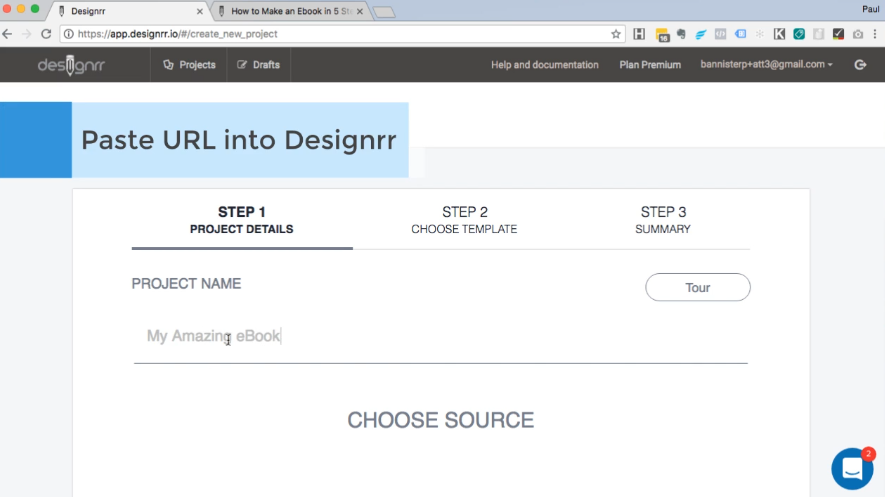The height and width of the screenshot is (497, 885).
Task: Click the Evernote elephant extension icon
Action: [x=681, y=34]
